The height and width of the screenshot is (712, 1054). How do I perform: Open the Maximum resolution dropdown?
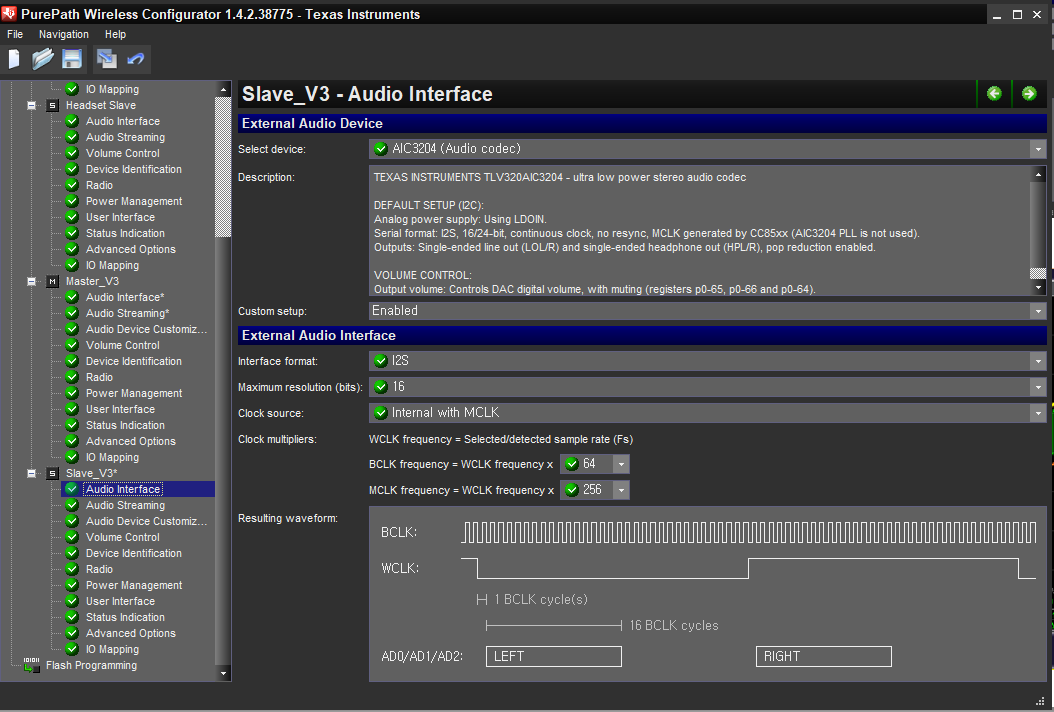[1039, 387]
